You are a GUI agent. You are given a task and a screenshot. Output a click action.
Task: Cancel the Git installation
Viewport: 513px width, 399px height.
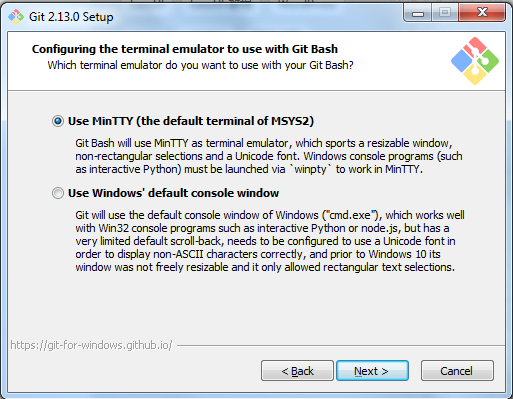[457, 371]
